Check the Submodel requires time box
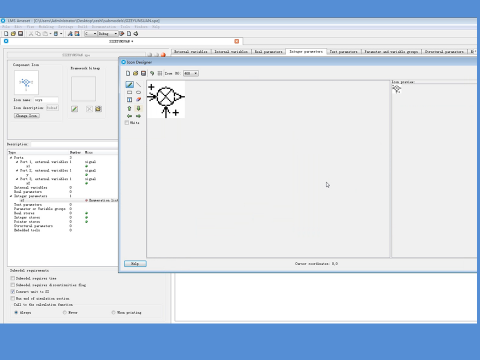480x360 pixels. pyautogui.click(x=13, y=278)
